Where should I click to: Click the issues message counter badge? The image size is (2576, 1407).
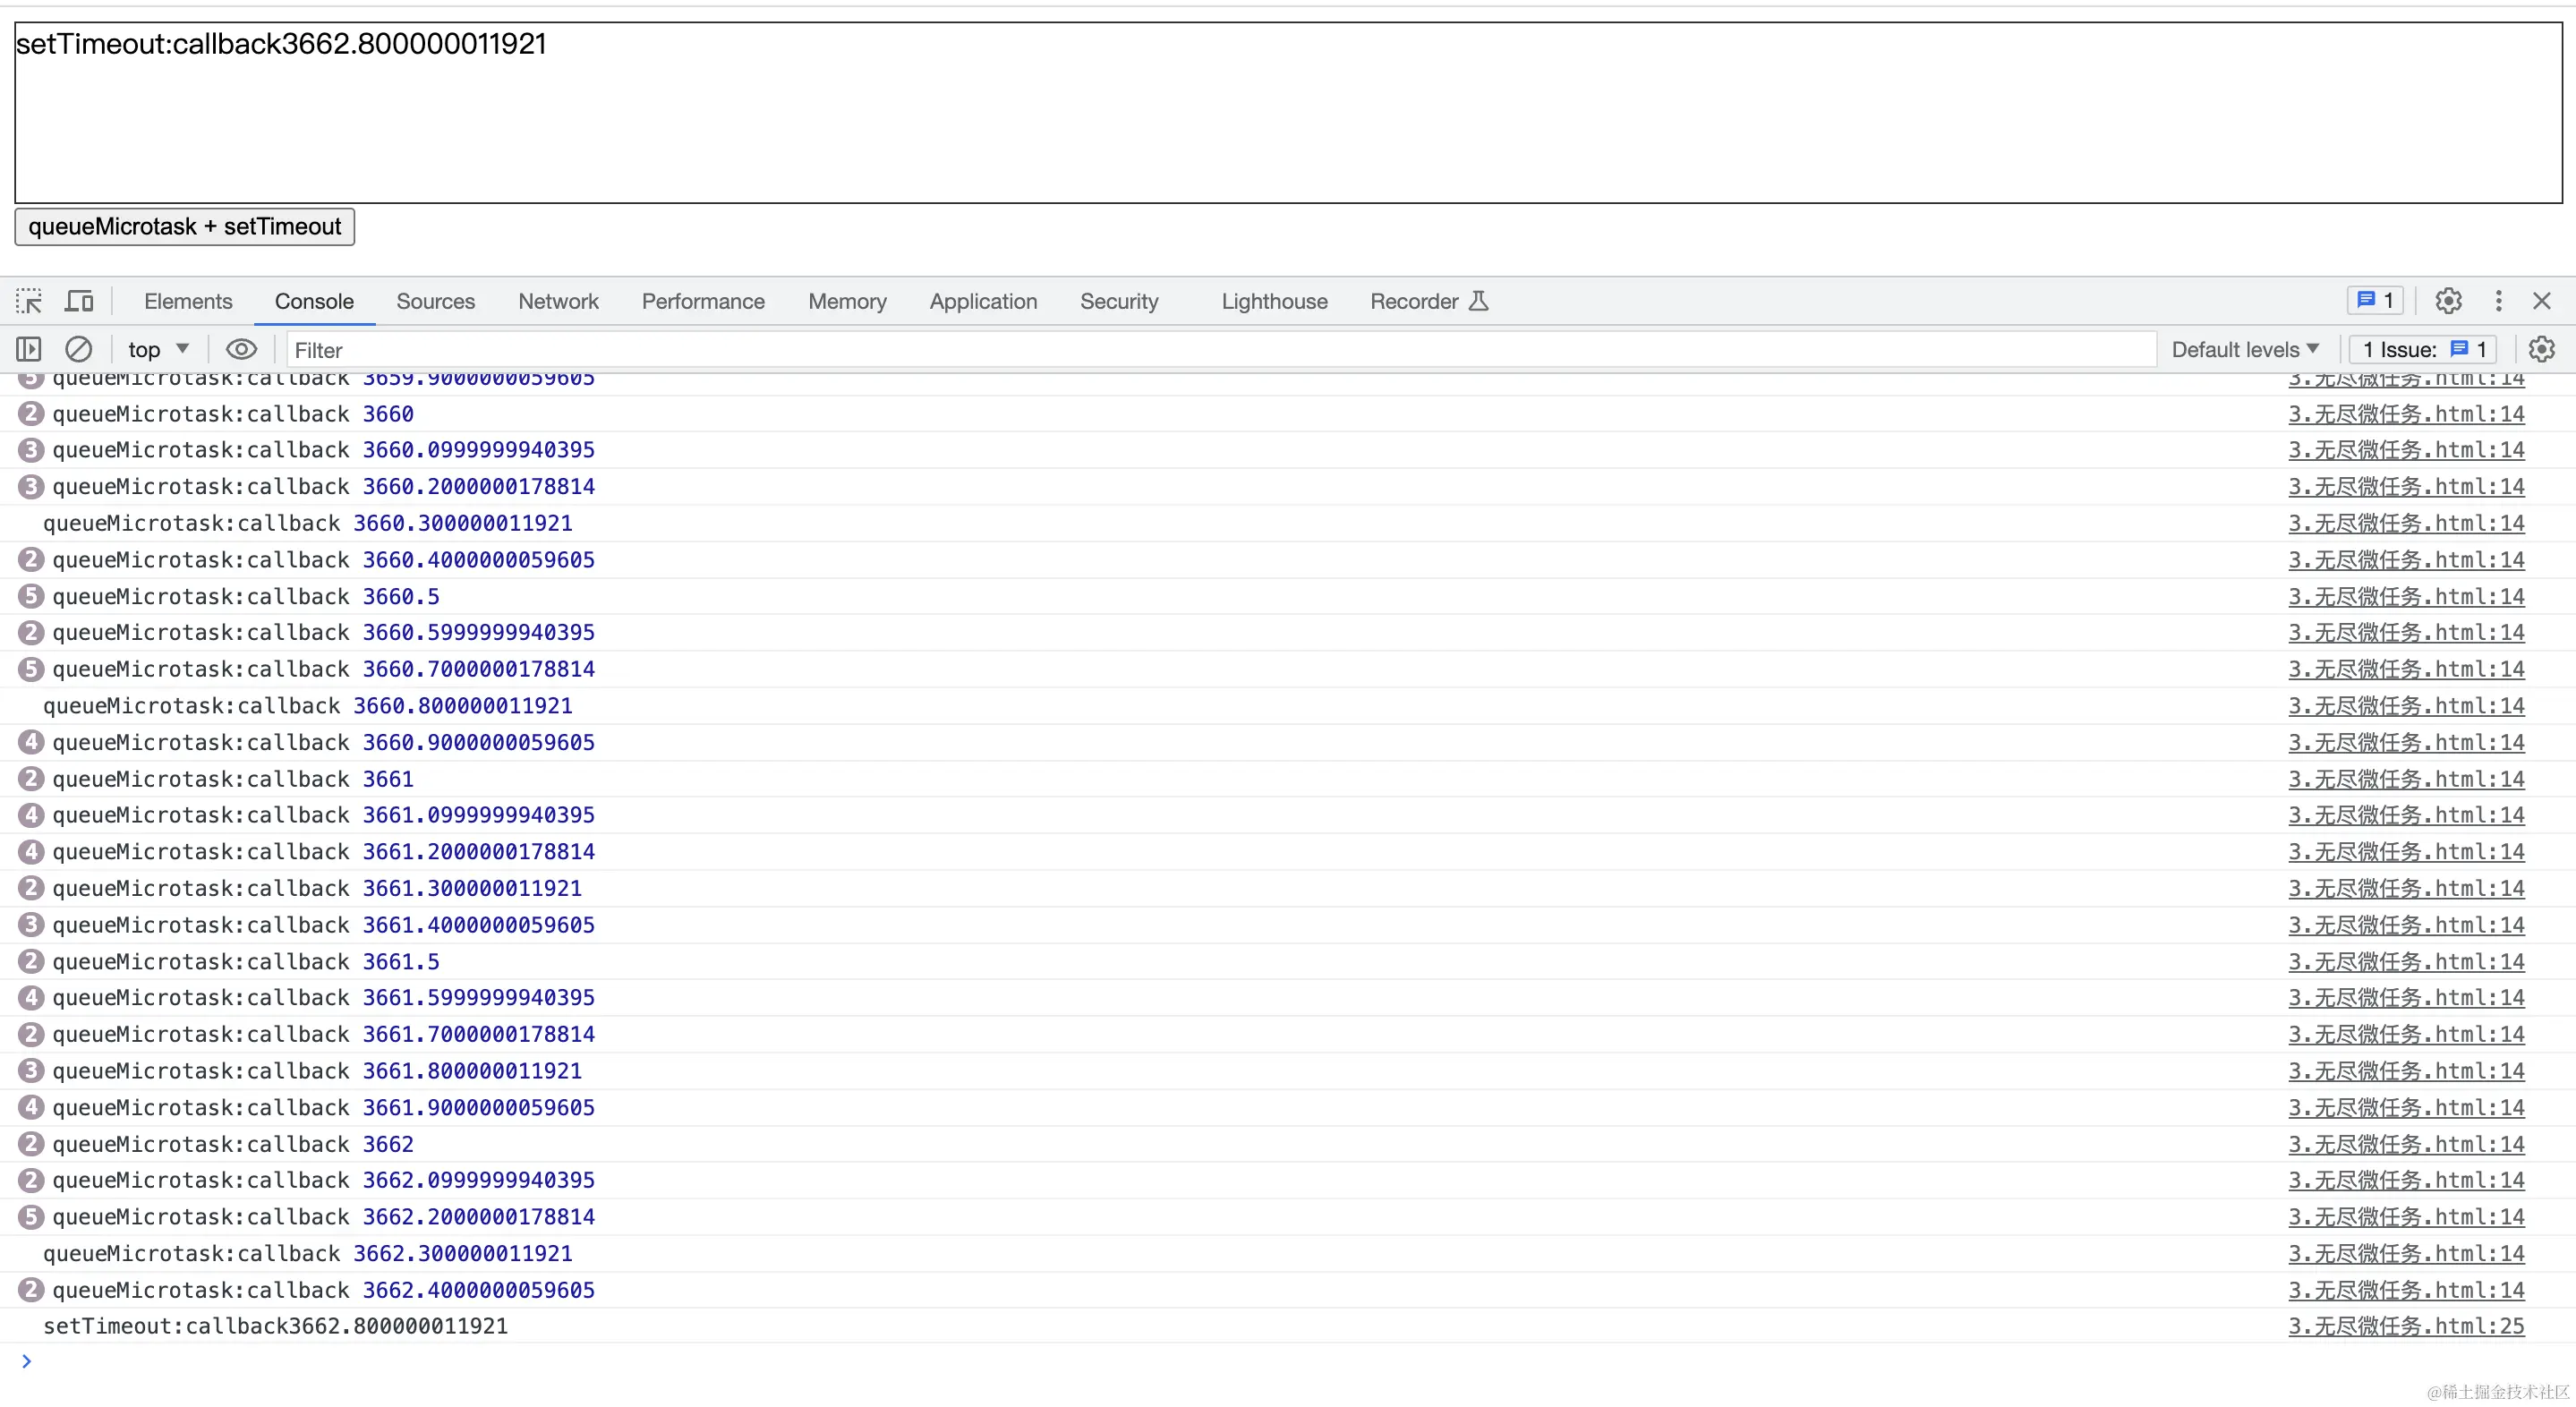point(2375,301)
